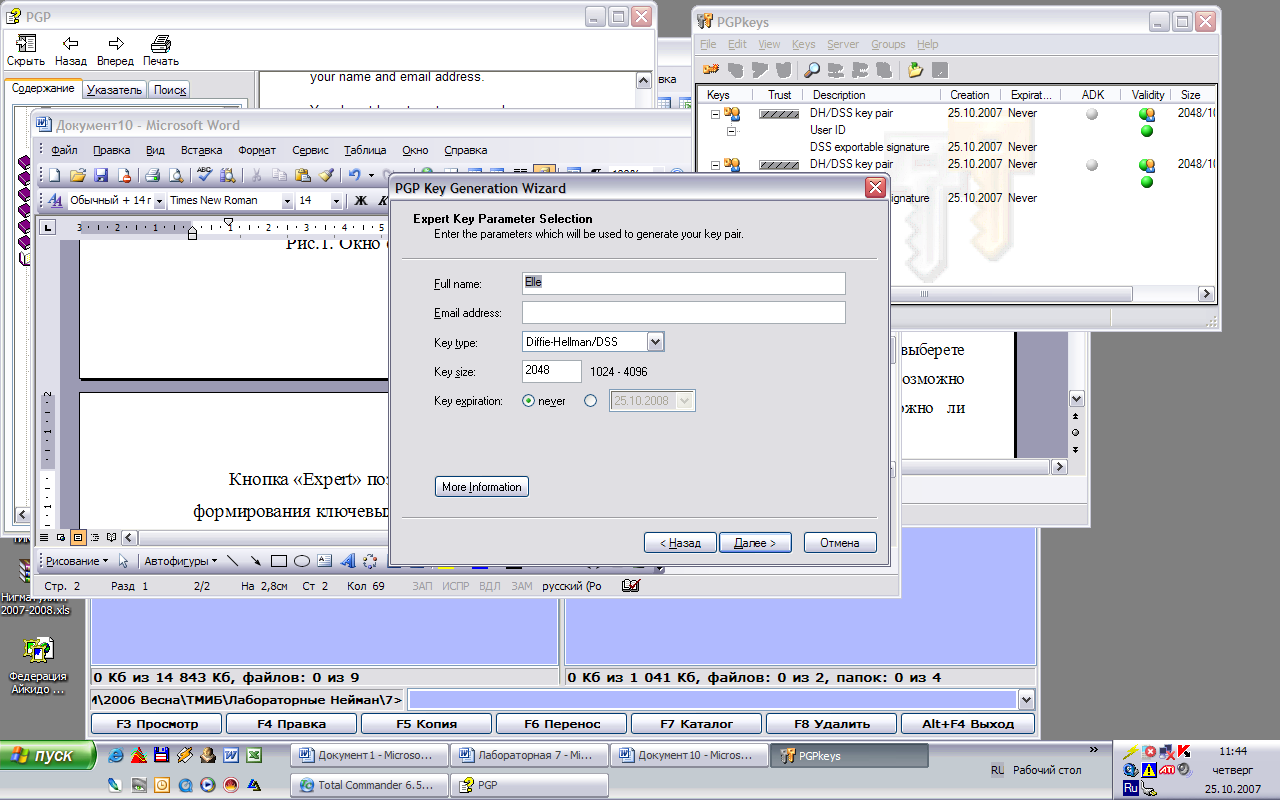This screenshot has height=800, width=1280.
Task: Click F5 Копия button in Total Commander
Action: point(427,724)
